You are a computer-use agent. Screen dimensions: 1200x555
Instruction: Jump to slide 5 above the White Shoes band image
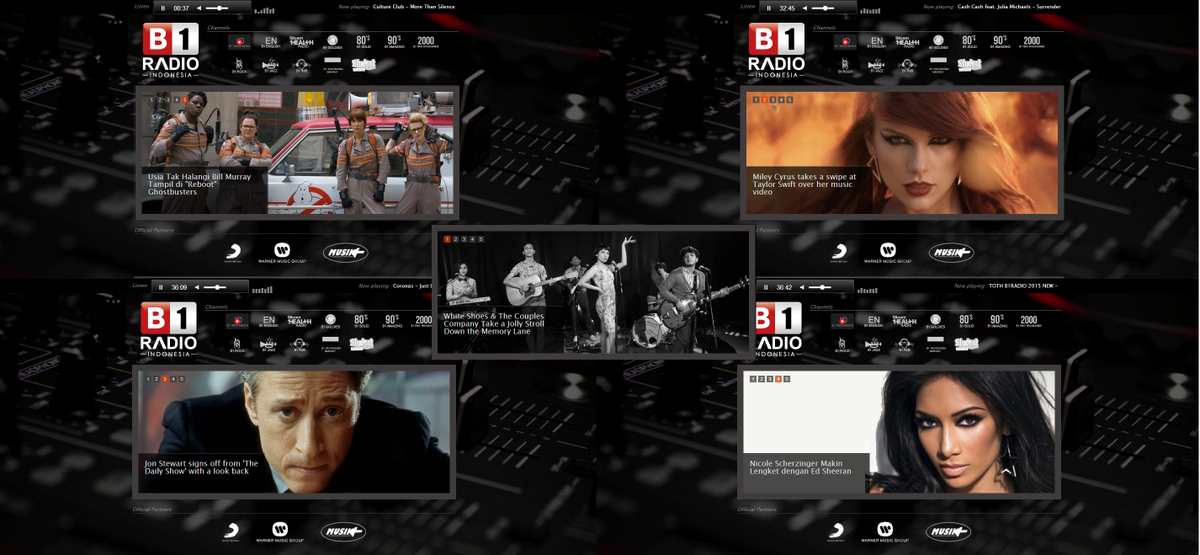pos(481,240)
